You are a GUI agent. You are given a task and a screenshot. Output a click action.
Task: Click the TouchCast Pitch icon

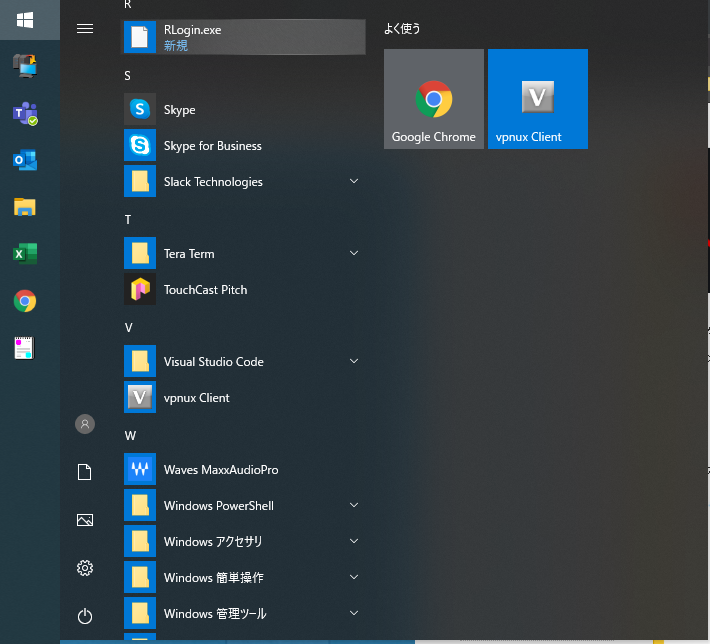[x=140, y=289]
